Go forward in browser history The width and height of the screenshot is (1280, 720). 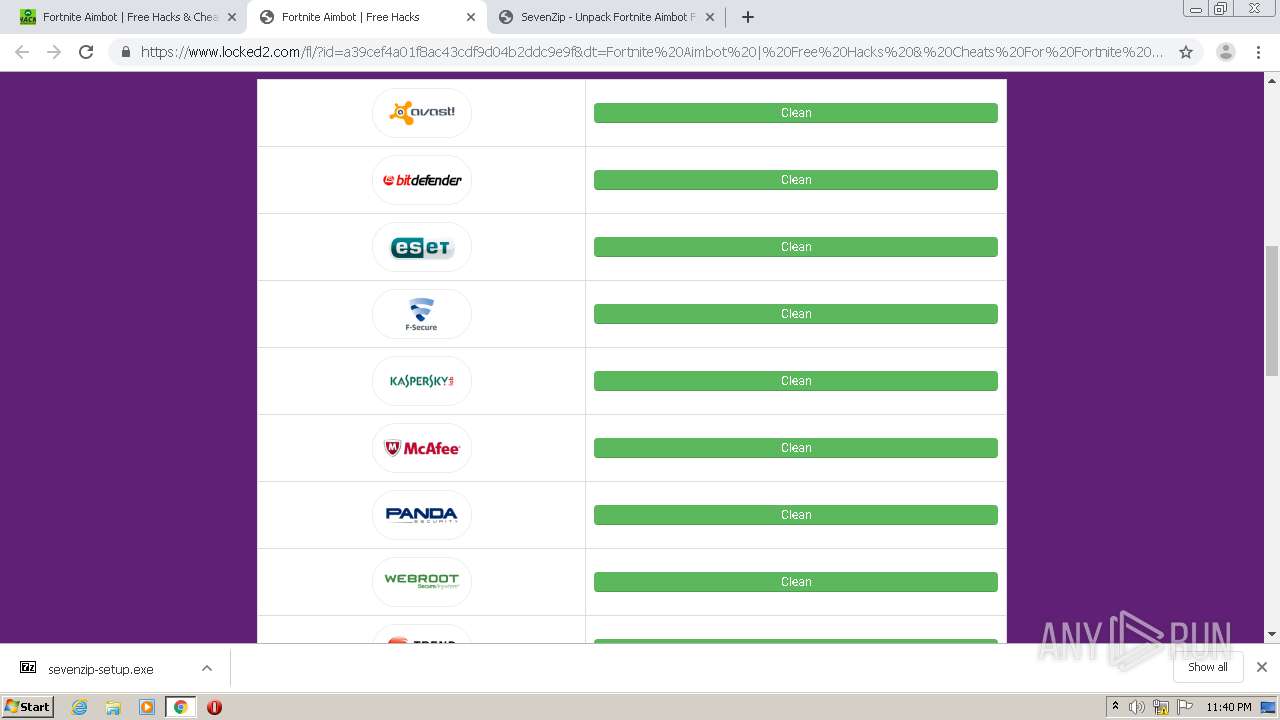click(x=54, y=52)
